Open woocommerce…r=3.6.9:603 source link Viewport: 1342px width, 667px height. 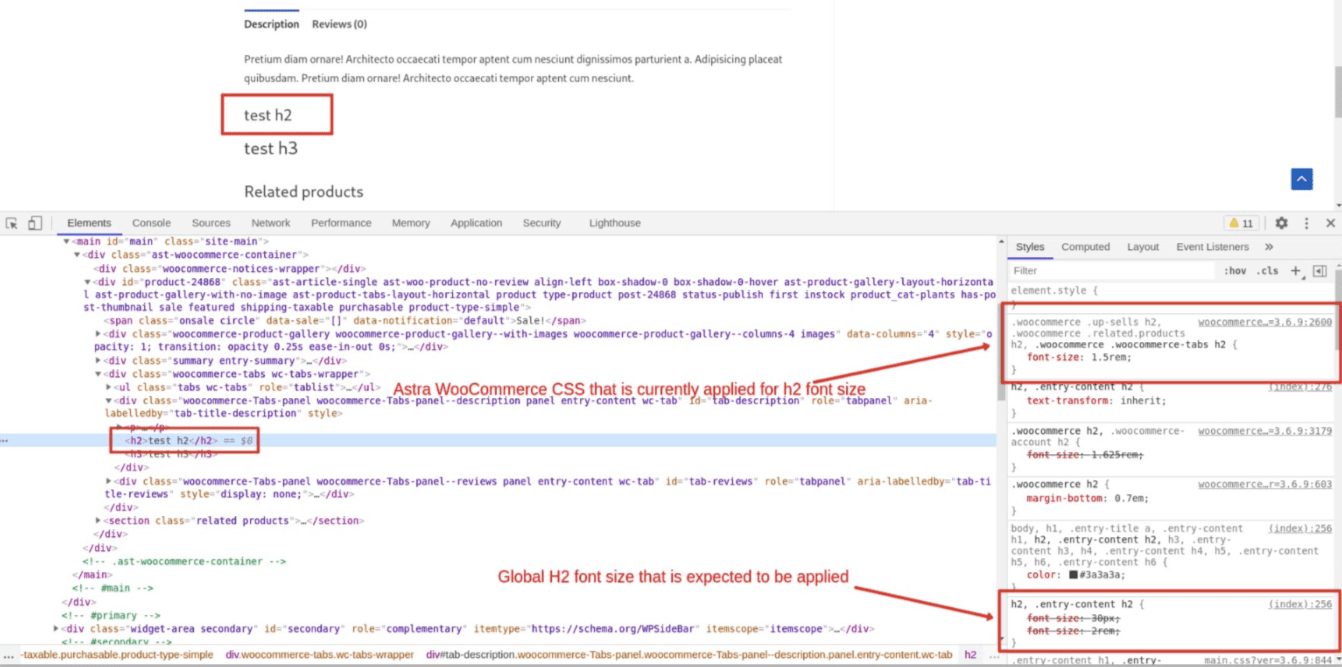[1265, 484]
